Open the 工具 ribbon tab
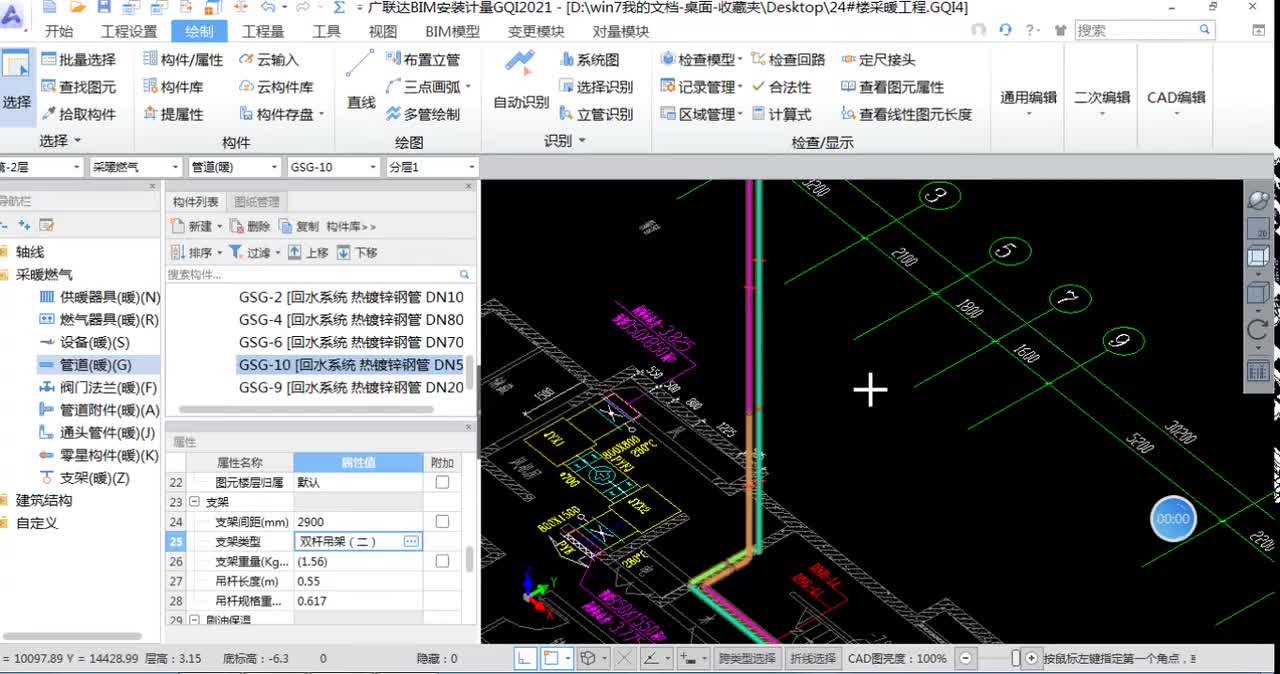This screenshot has height=674, width=1280. [326, 31]
